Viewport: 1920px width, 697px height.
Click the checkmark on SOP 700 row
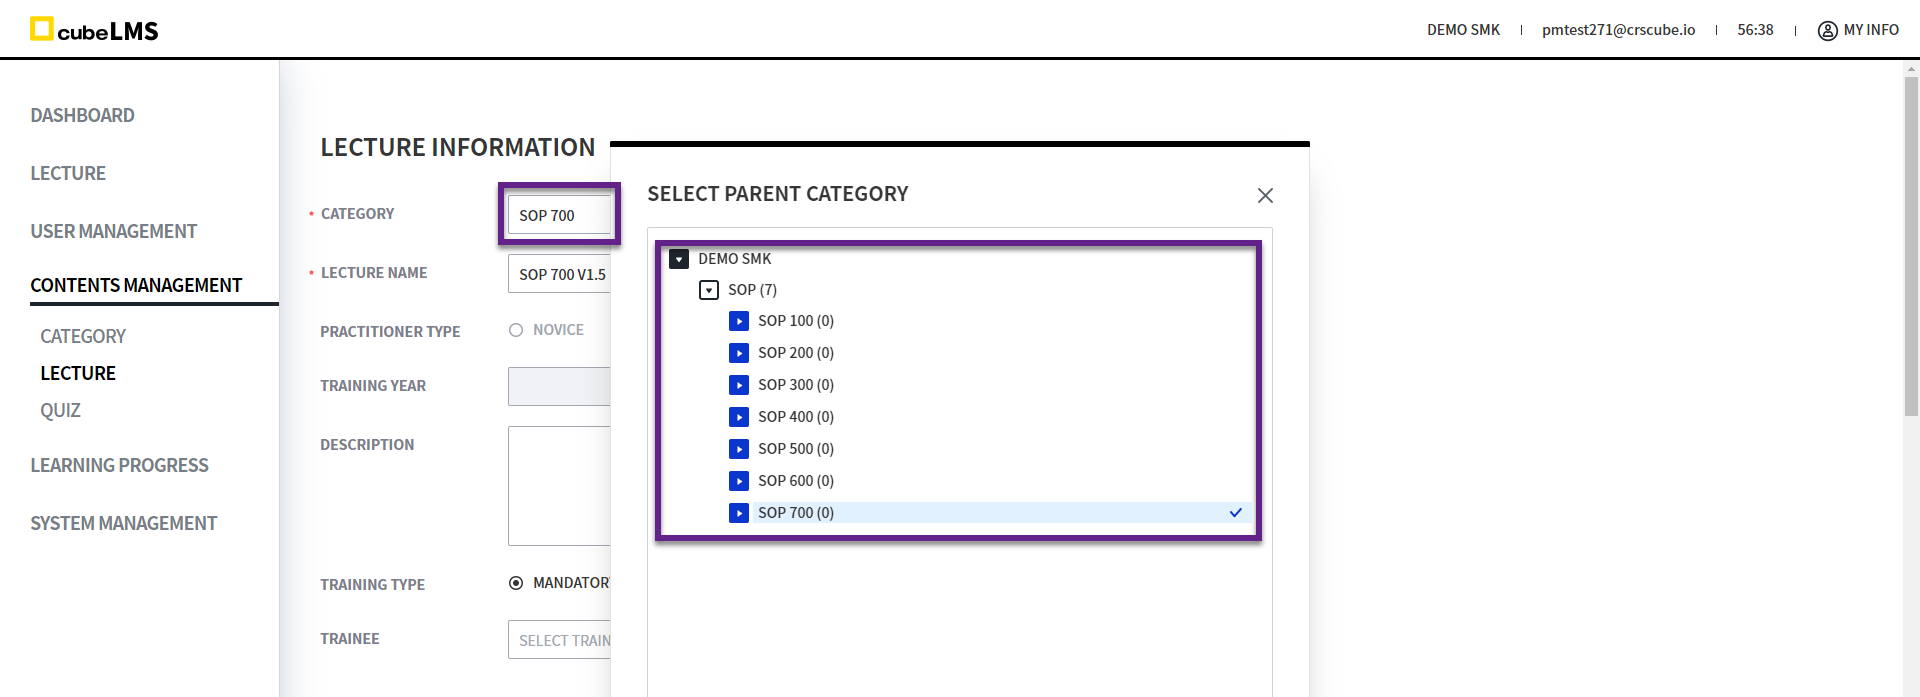point(1235,513)
